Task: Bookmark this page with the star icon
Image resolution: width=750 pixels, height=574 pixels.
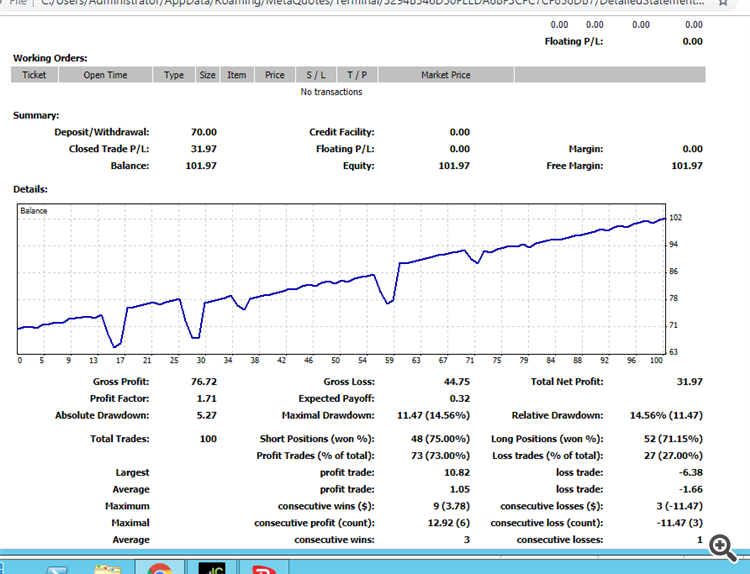Action: 723,2
